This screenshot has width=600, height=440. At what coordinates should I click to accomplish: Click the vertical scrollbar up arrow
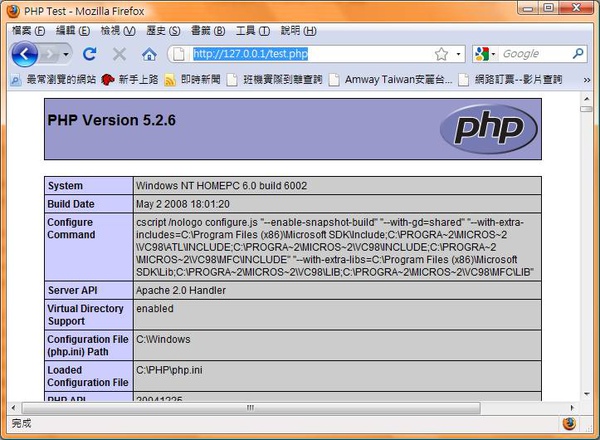[587, 99]
